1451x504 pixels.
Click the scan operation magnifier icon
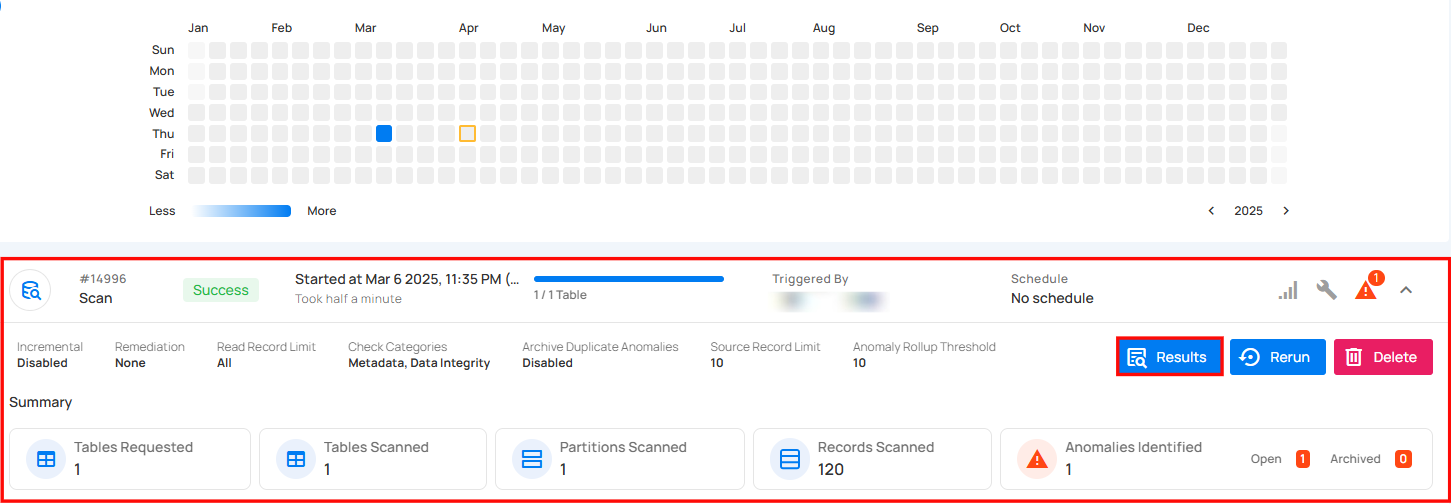pyautogui.click(x=31, y=291)
